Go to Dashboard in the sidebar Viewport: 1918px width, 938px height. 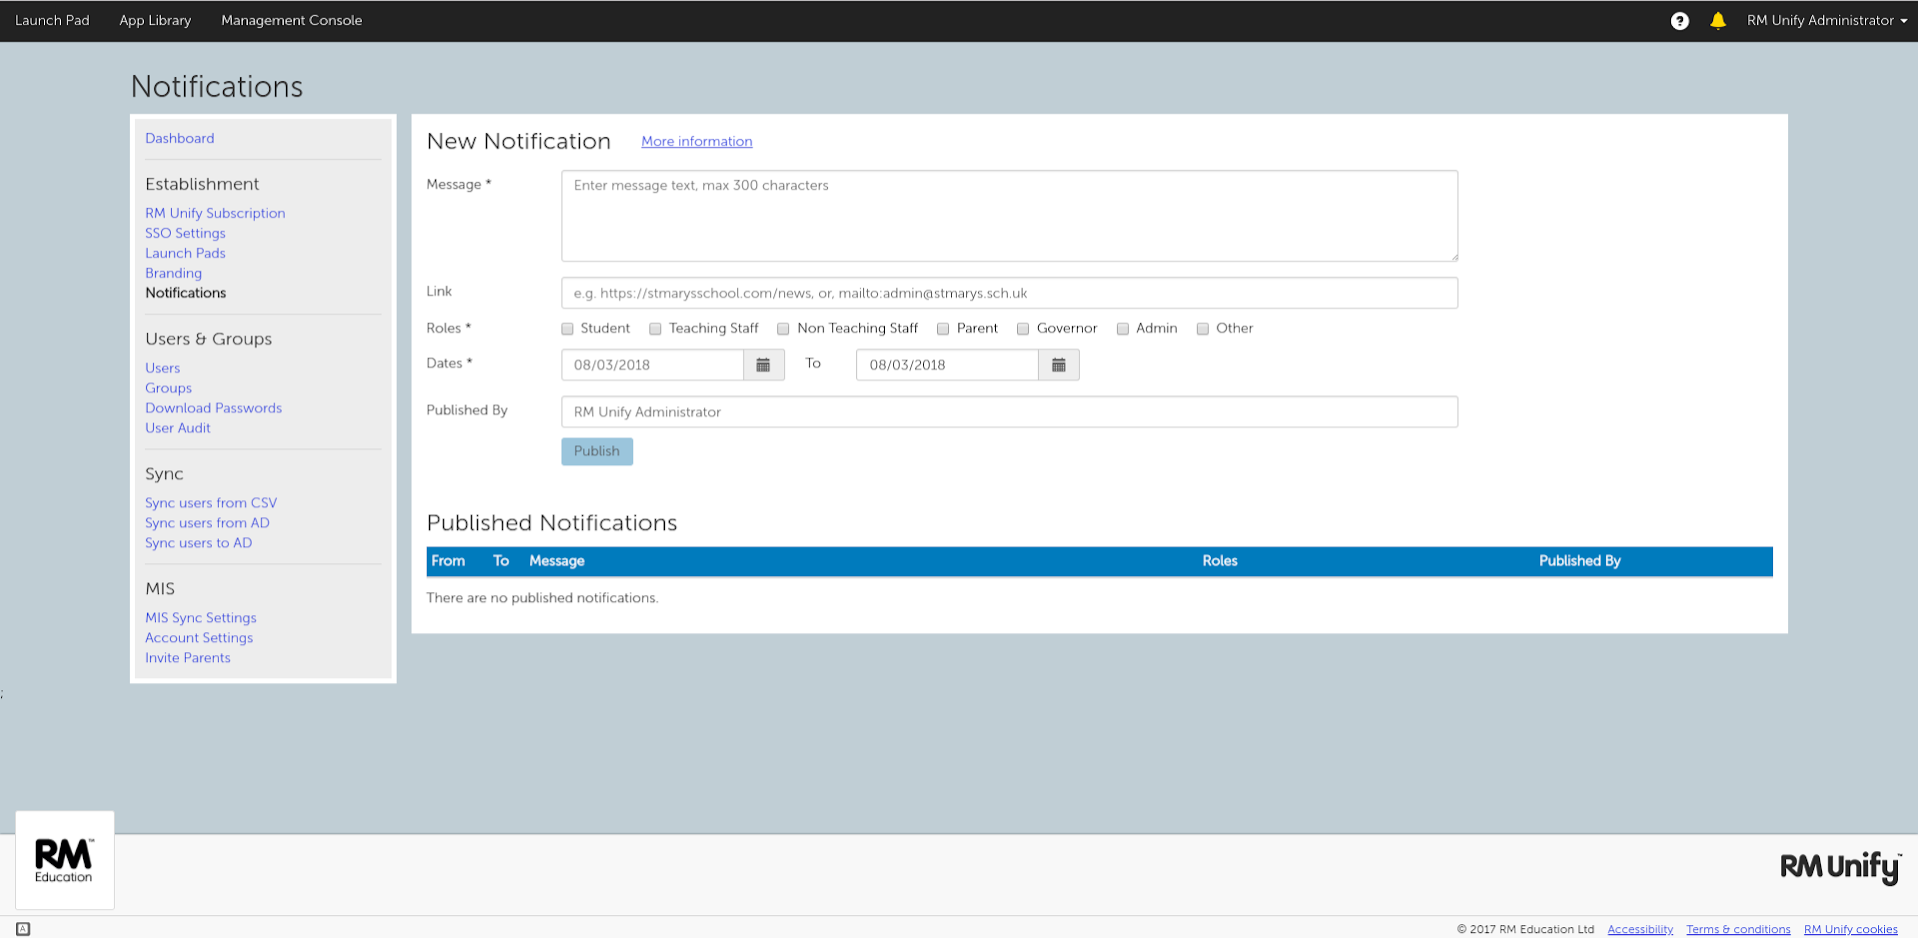[179, 138]
